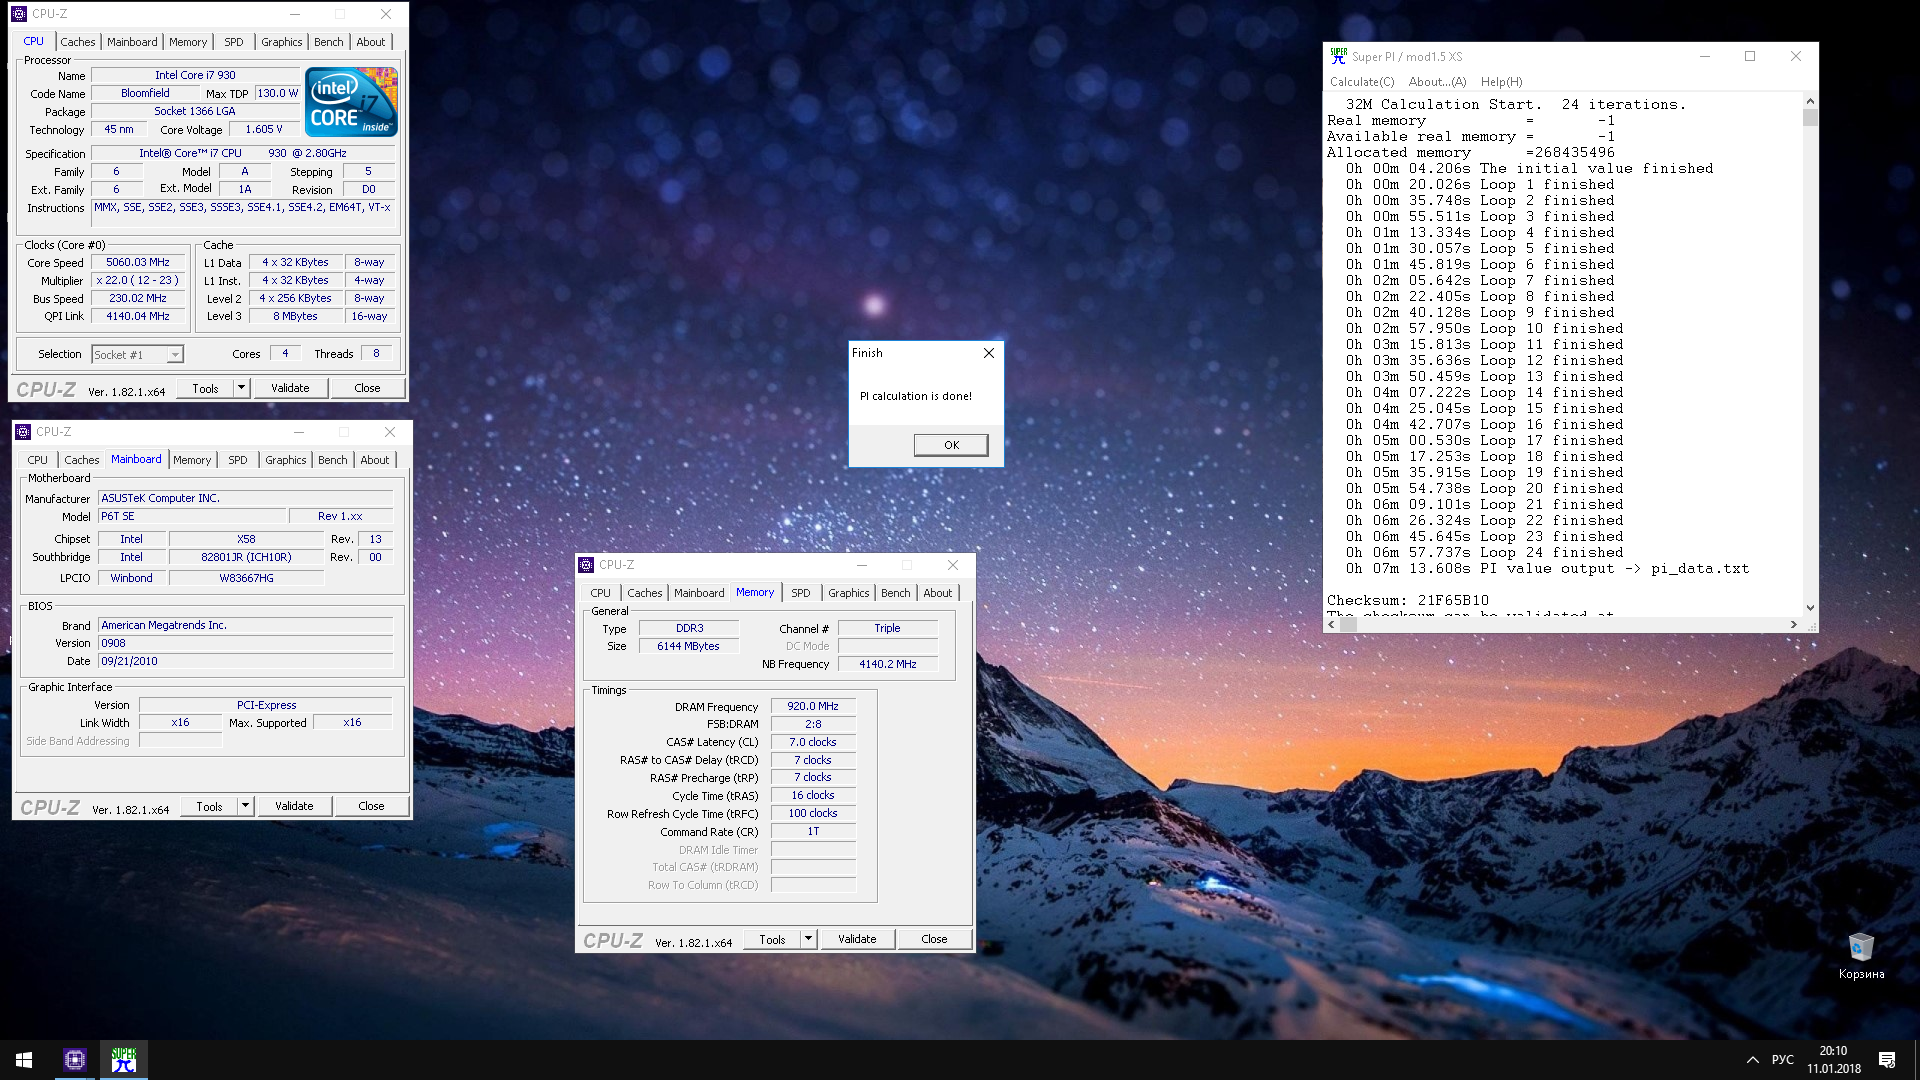Click Tools button in Memory window

(772, 939)
